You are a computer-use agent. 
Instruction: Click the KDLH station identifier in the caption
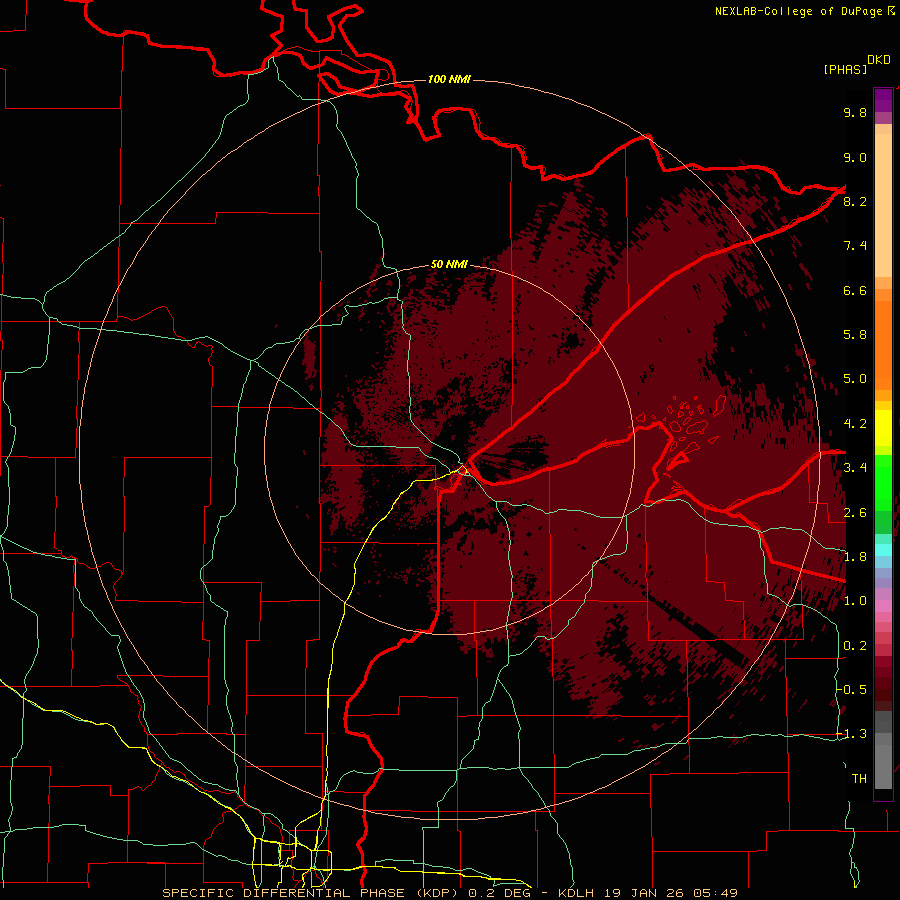coord(577,893)
